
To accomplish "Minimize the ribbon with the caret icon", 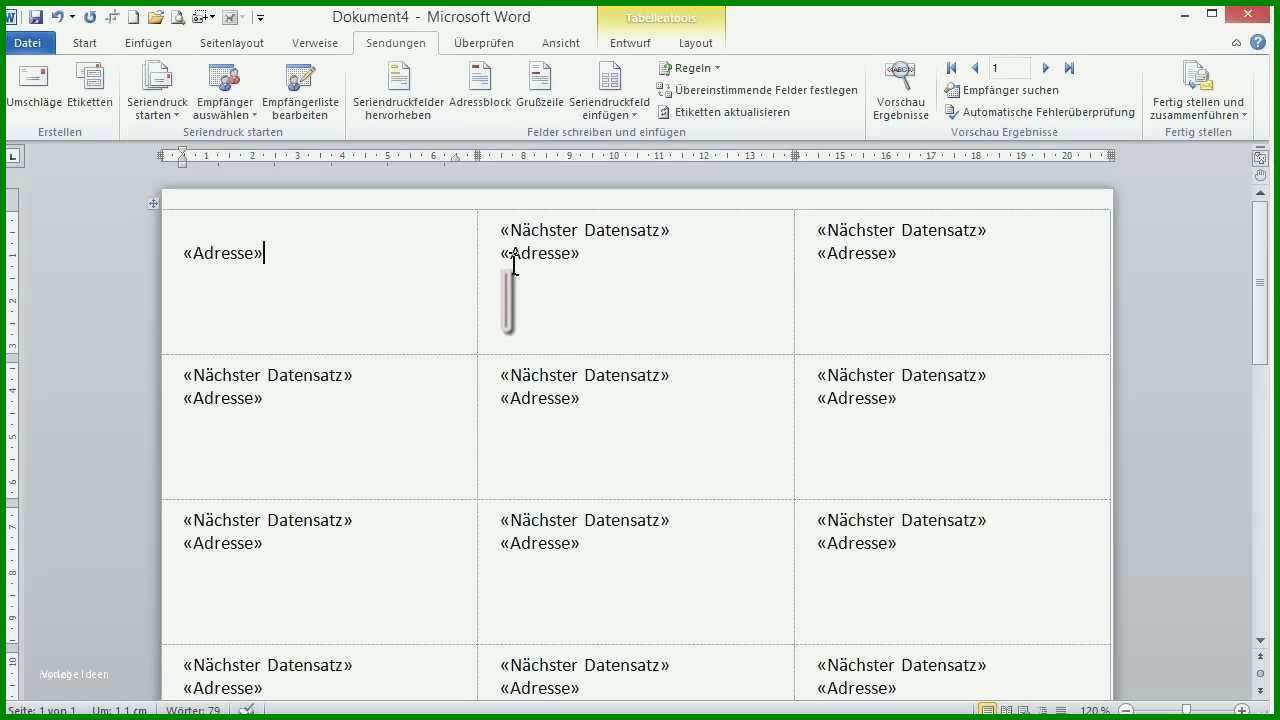I will [1237, 43].
